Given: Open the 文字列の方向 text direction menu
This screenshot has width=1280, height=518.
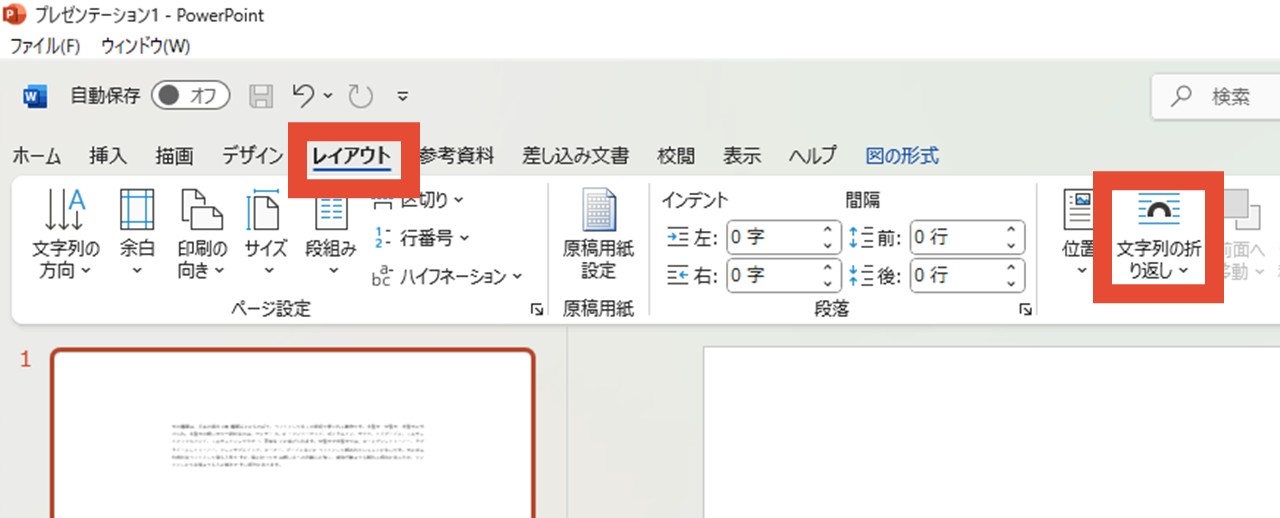Looking at the screenshot, I should coord(65,235).
